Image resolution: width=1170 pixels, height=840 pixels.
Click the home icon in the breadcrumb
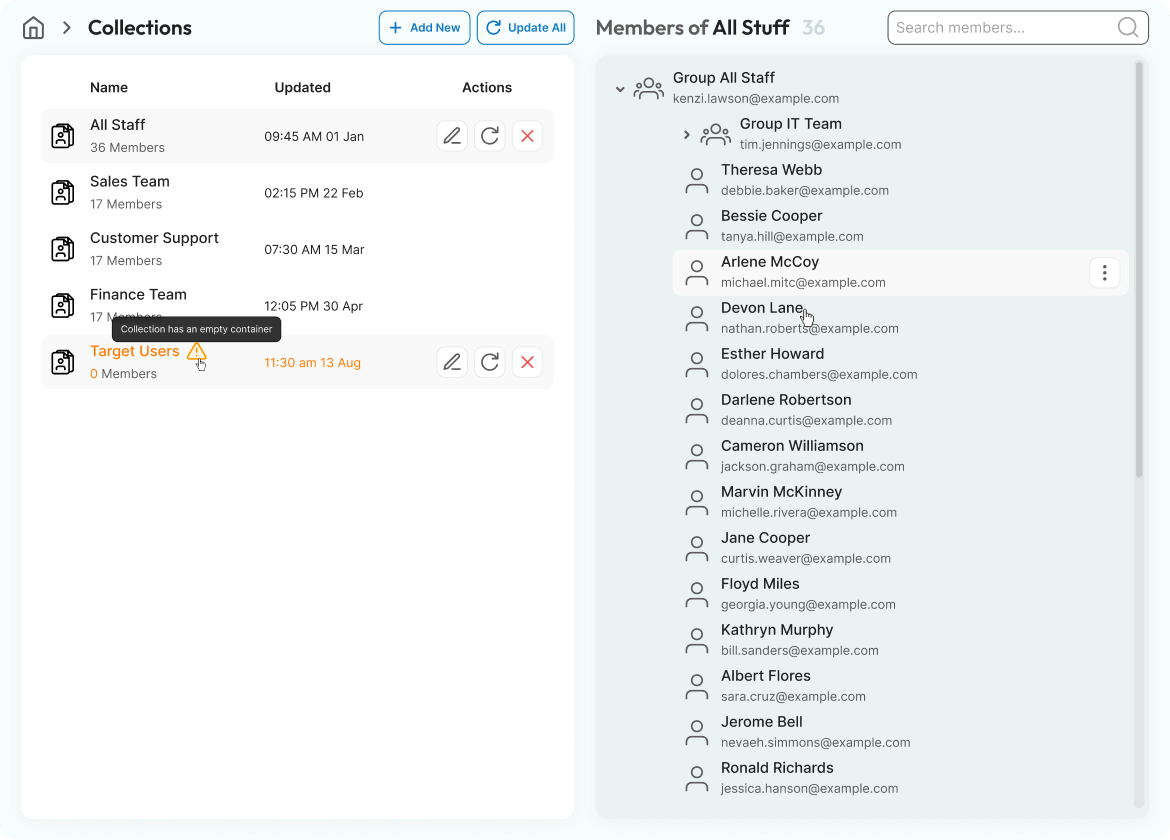(33, 27)
